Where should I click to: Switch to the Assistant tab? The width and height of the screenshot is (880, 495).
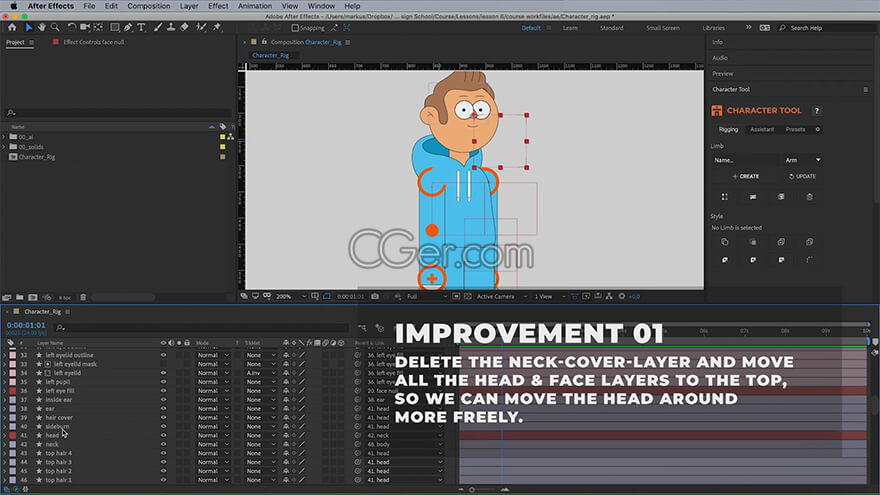[x=762, y=129]
